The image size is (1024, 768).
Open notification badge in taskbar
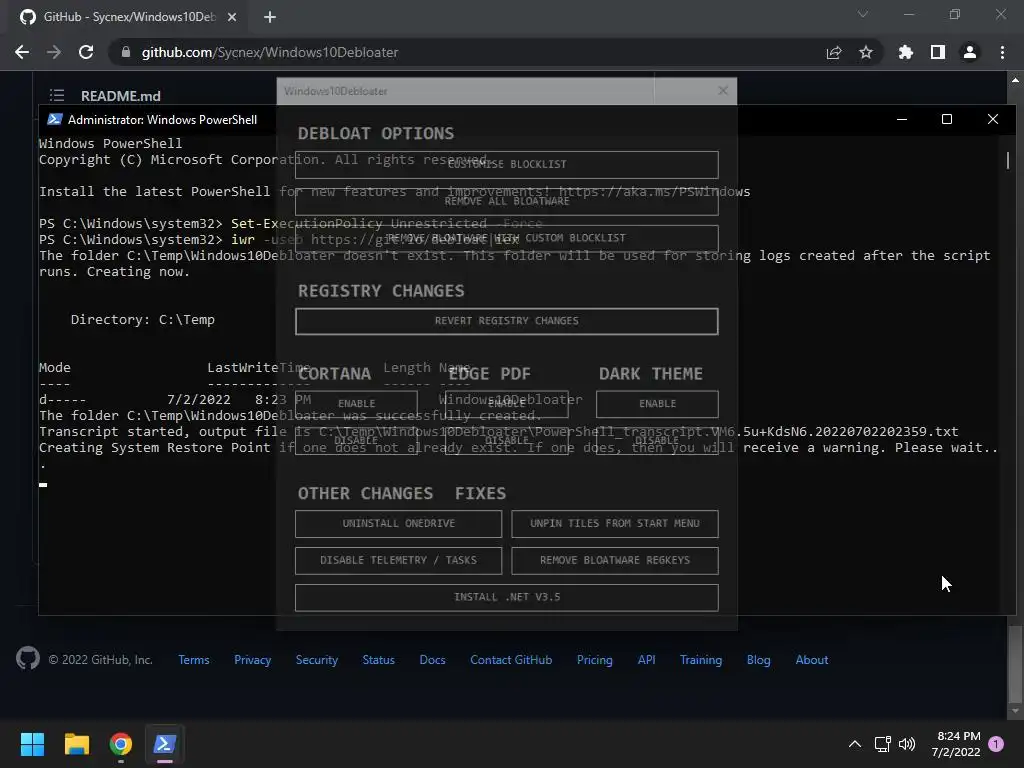[x=996, y=744]
